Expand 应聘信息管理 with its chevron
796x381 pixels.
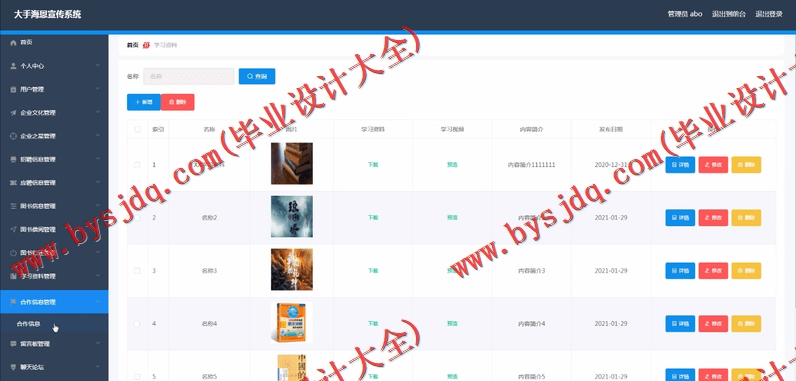coord(97,183)
